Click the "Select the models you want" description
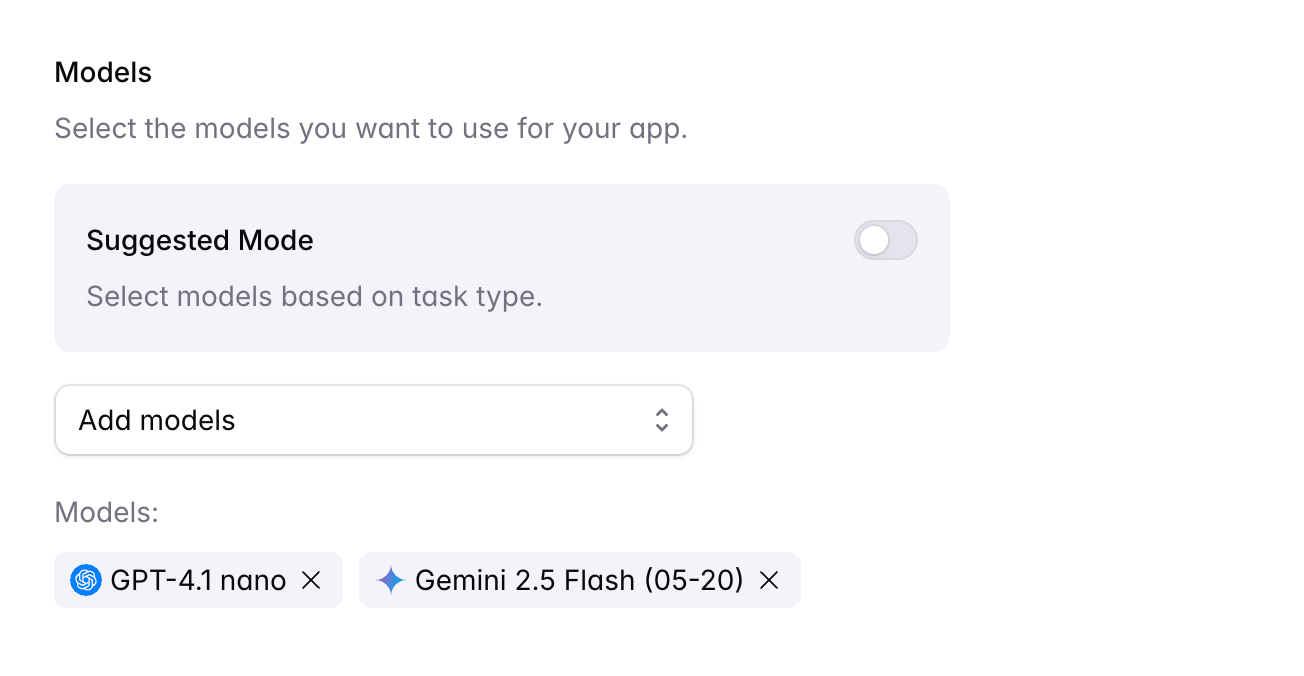 (x=371, y=129)
